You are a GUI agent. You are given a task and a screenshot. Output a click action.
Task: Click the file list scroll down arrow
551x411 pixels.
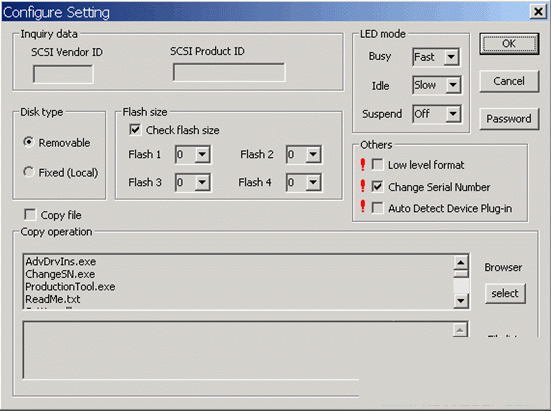click(x=461, y=301)
